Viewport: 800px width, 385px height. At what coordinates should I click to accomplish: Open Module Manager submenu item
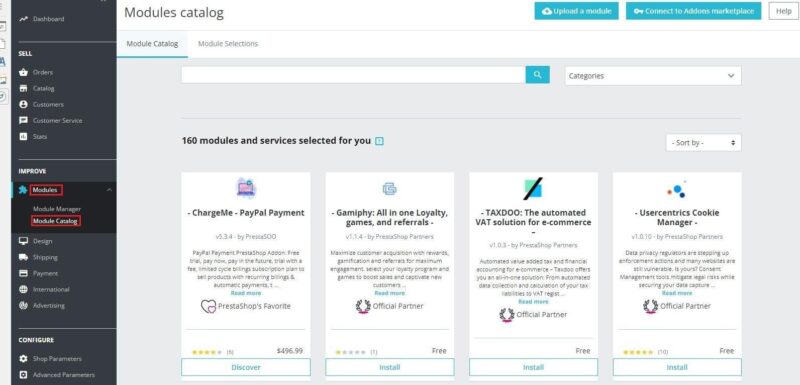[x=57, y=209]
